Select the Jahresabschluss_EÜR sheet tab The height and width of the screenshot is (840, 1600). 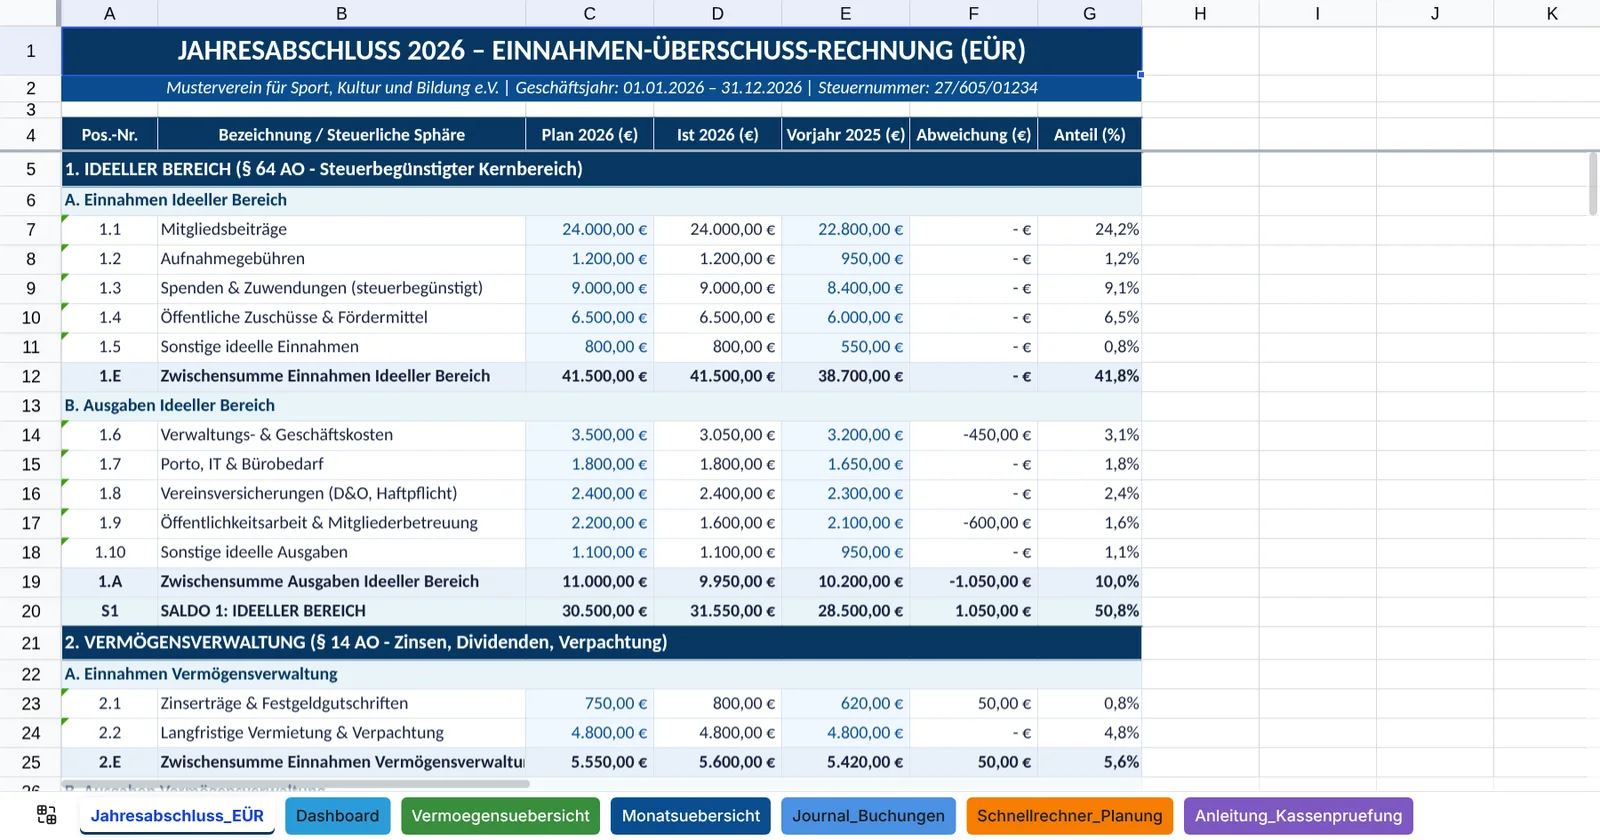(x=177, y=816)
